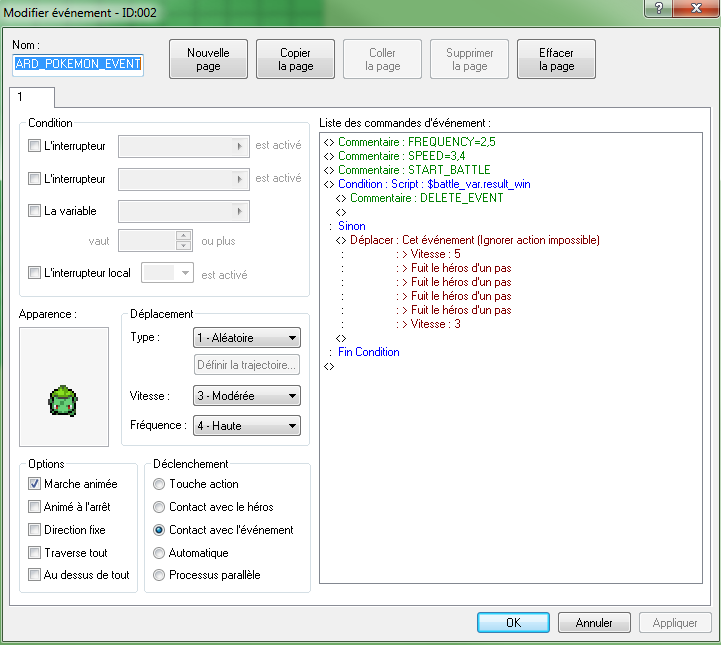Select the Sinon line
Image resolution: width=721 pixels, height=645 pixels.
click(347, 226)
